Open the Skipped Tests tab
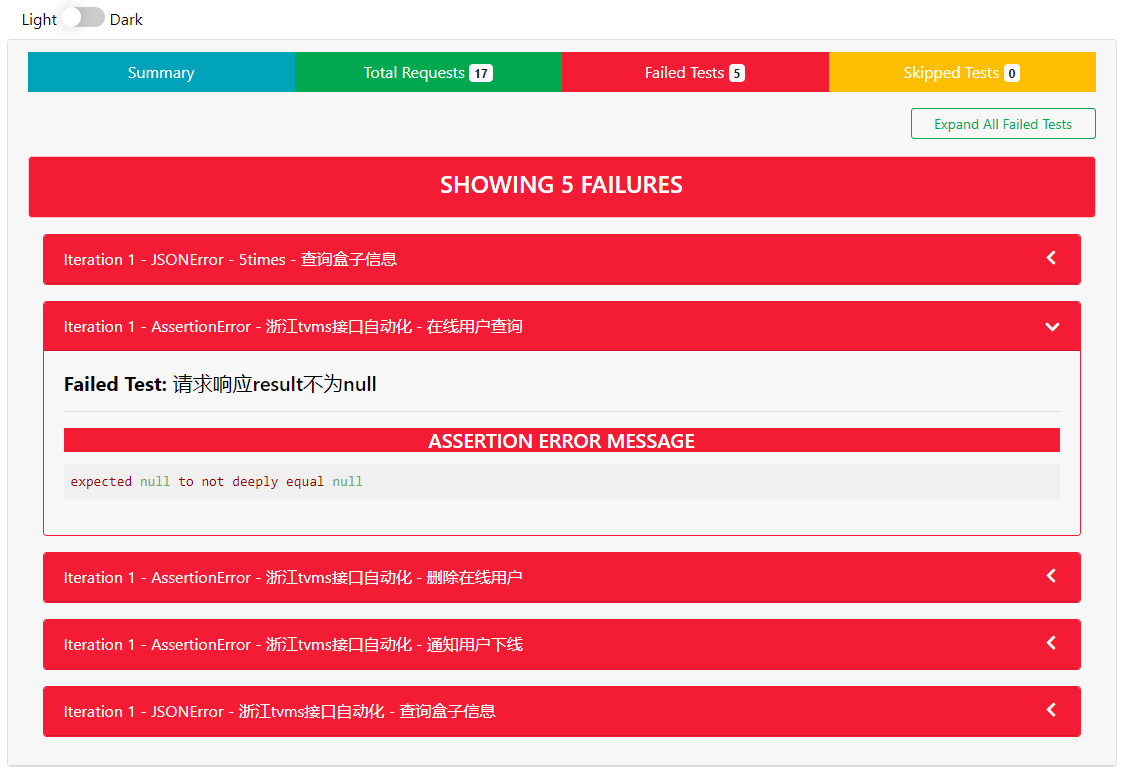Screen dimensions: 1122x776 pos(962,72)
